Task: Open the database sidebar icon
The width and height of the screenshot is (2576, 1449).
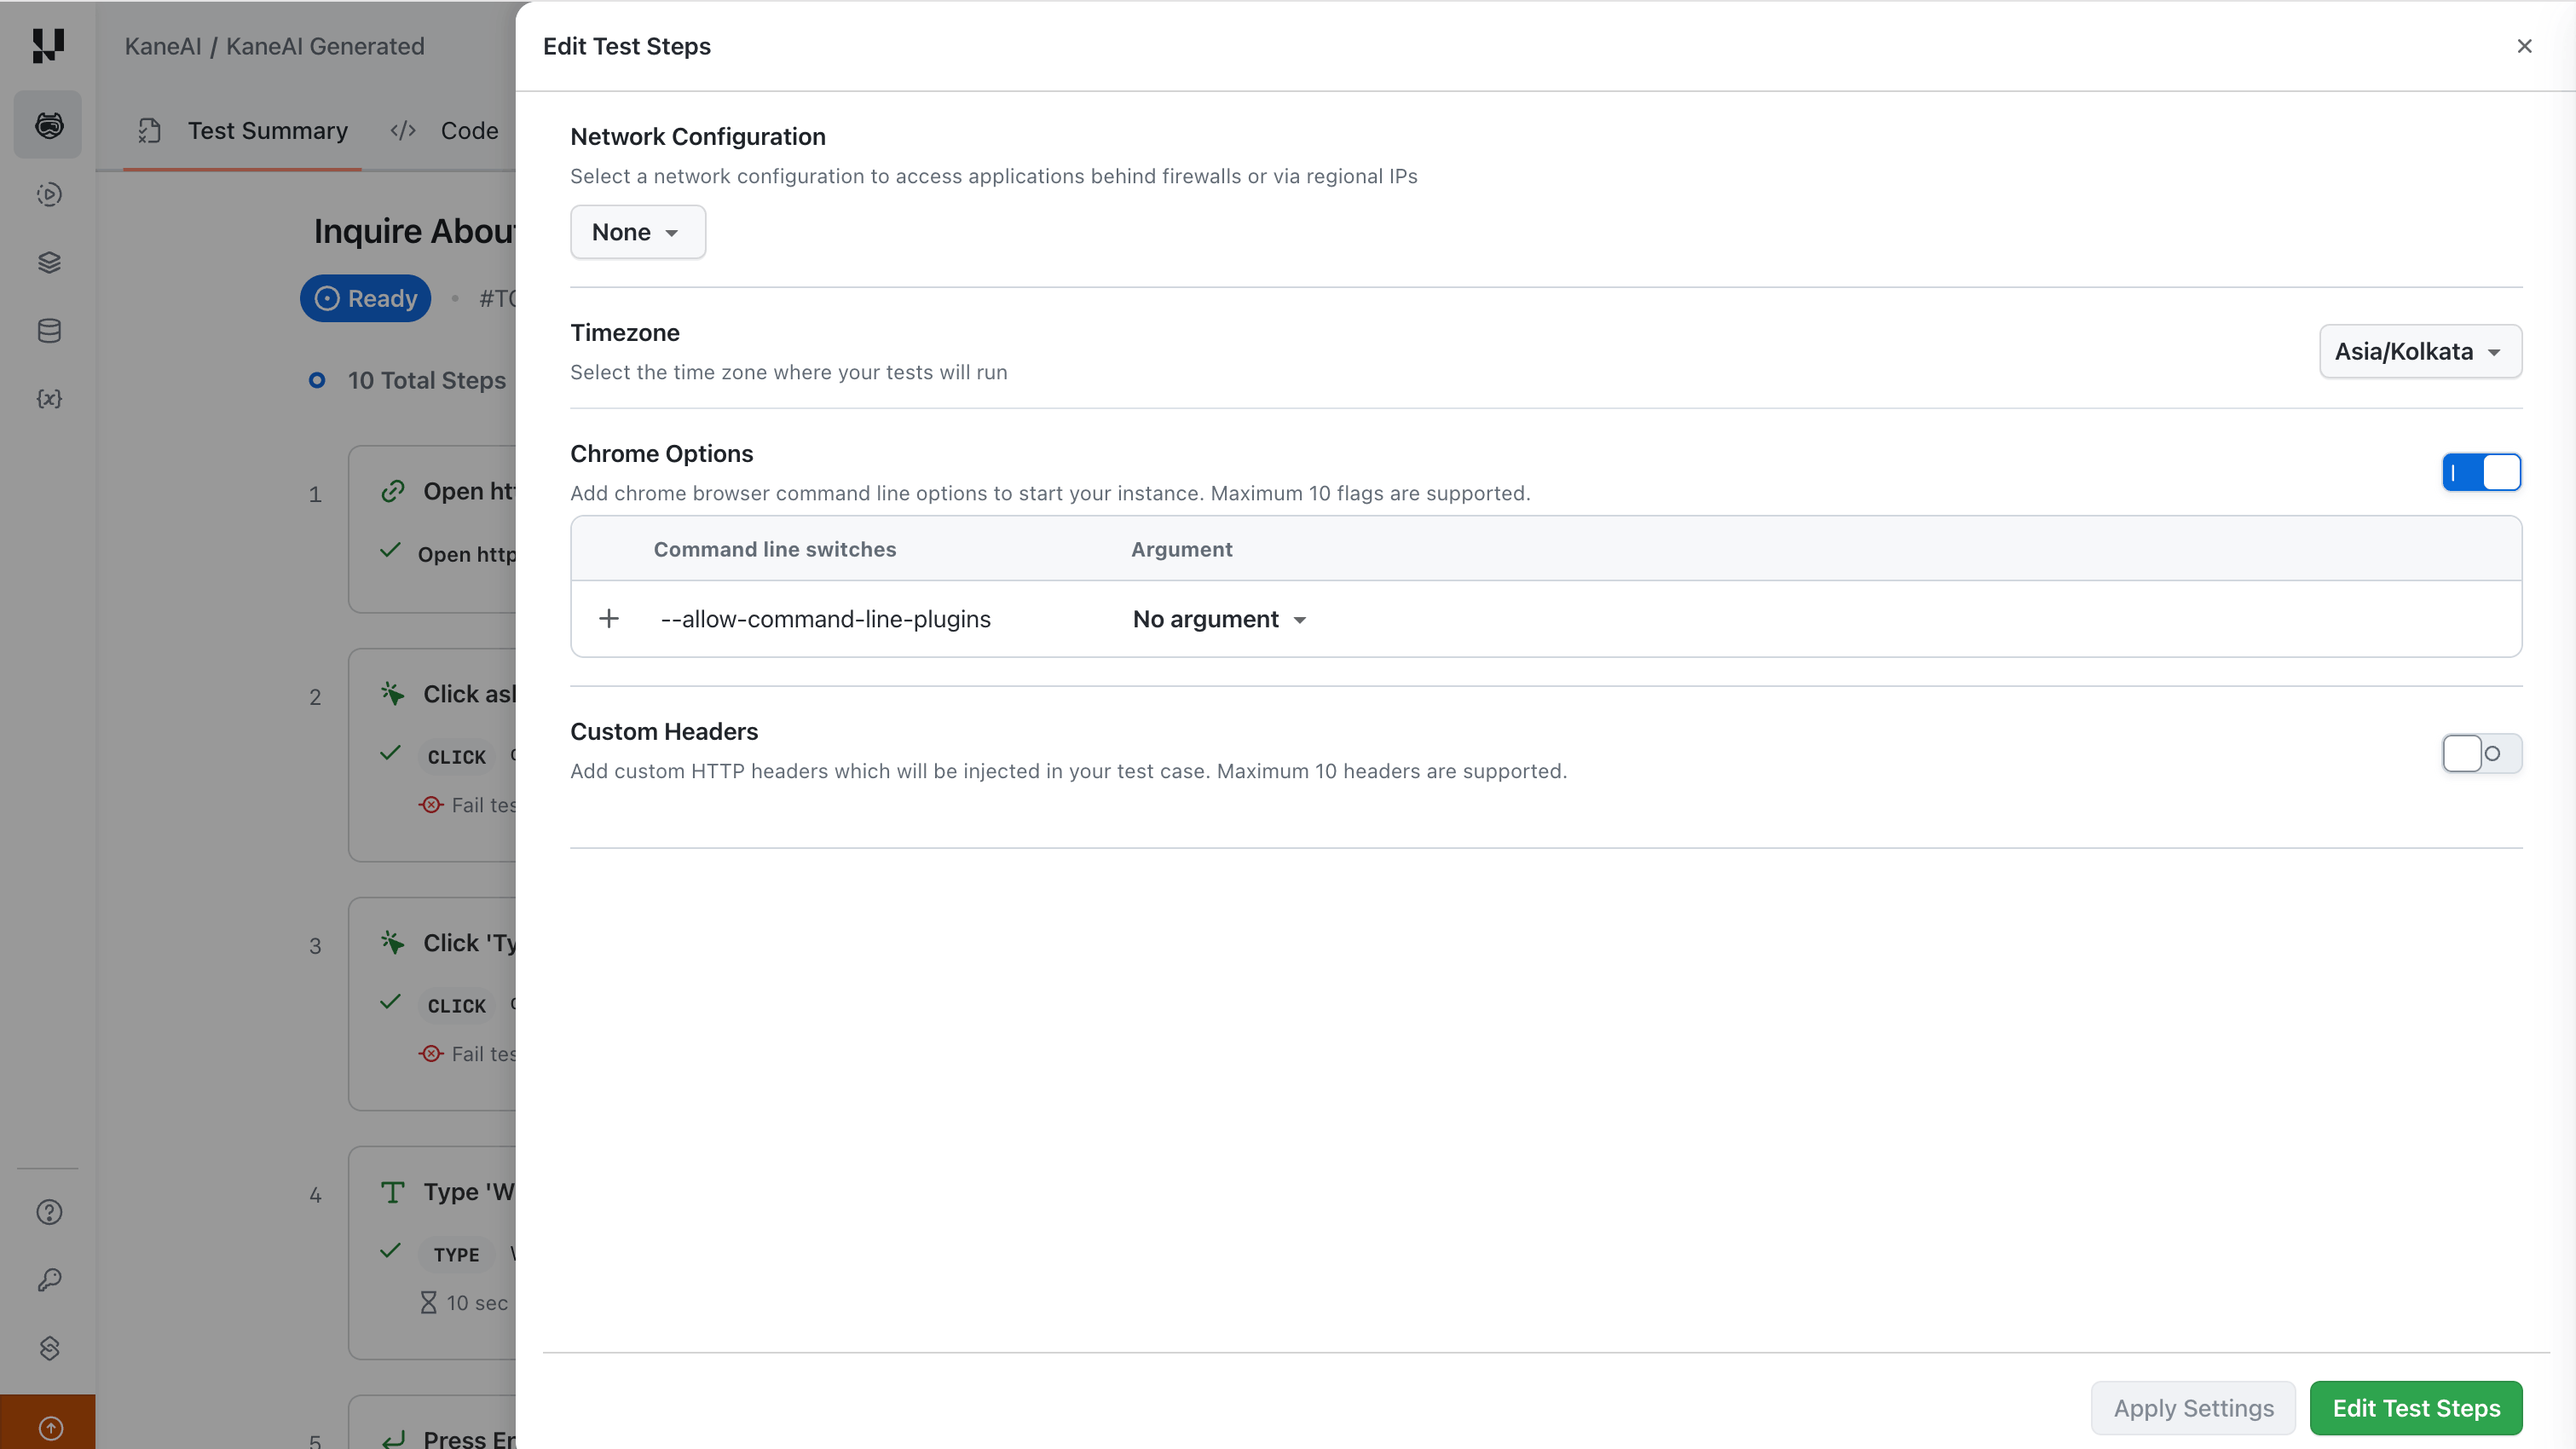Action: point(49,330)
